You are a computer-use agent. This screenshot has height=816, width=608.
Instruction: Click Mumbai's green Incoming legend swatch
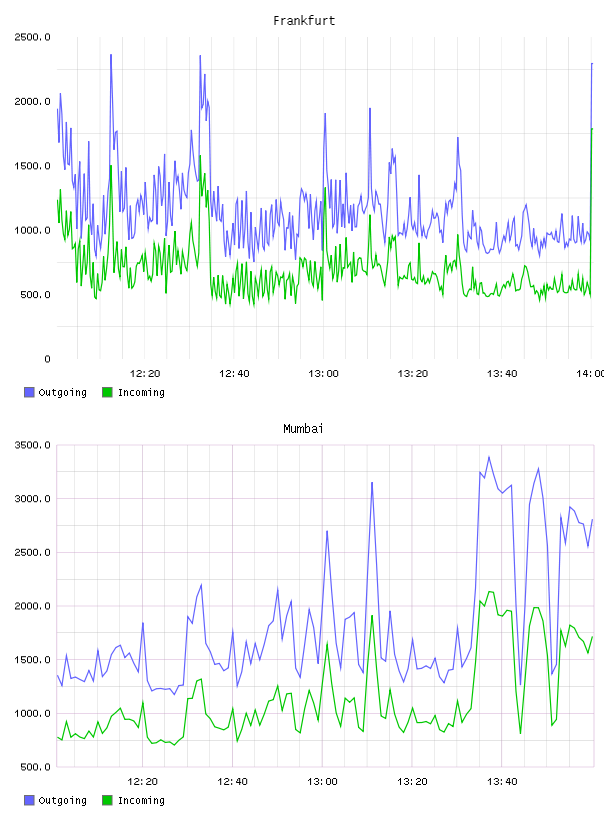(x=107, y=800)
